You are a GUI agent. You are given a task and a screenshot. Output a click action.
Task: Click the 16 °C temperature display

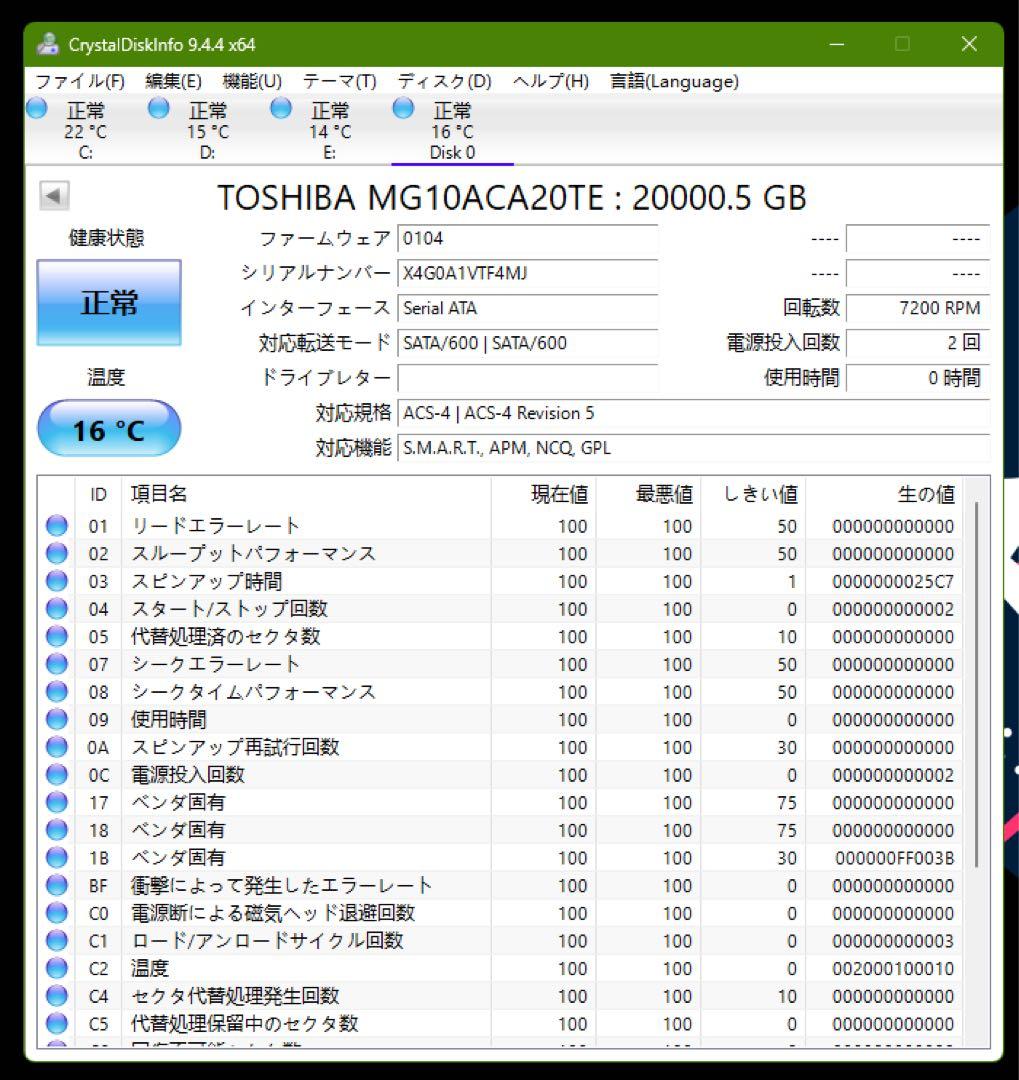click(108, 428)
